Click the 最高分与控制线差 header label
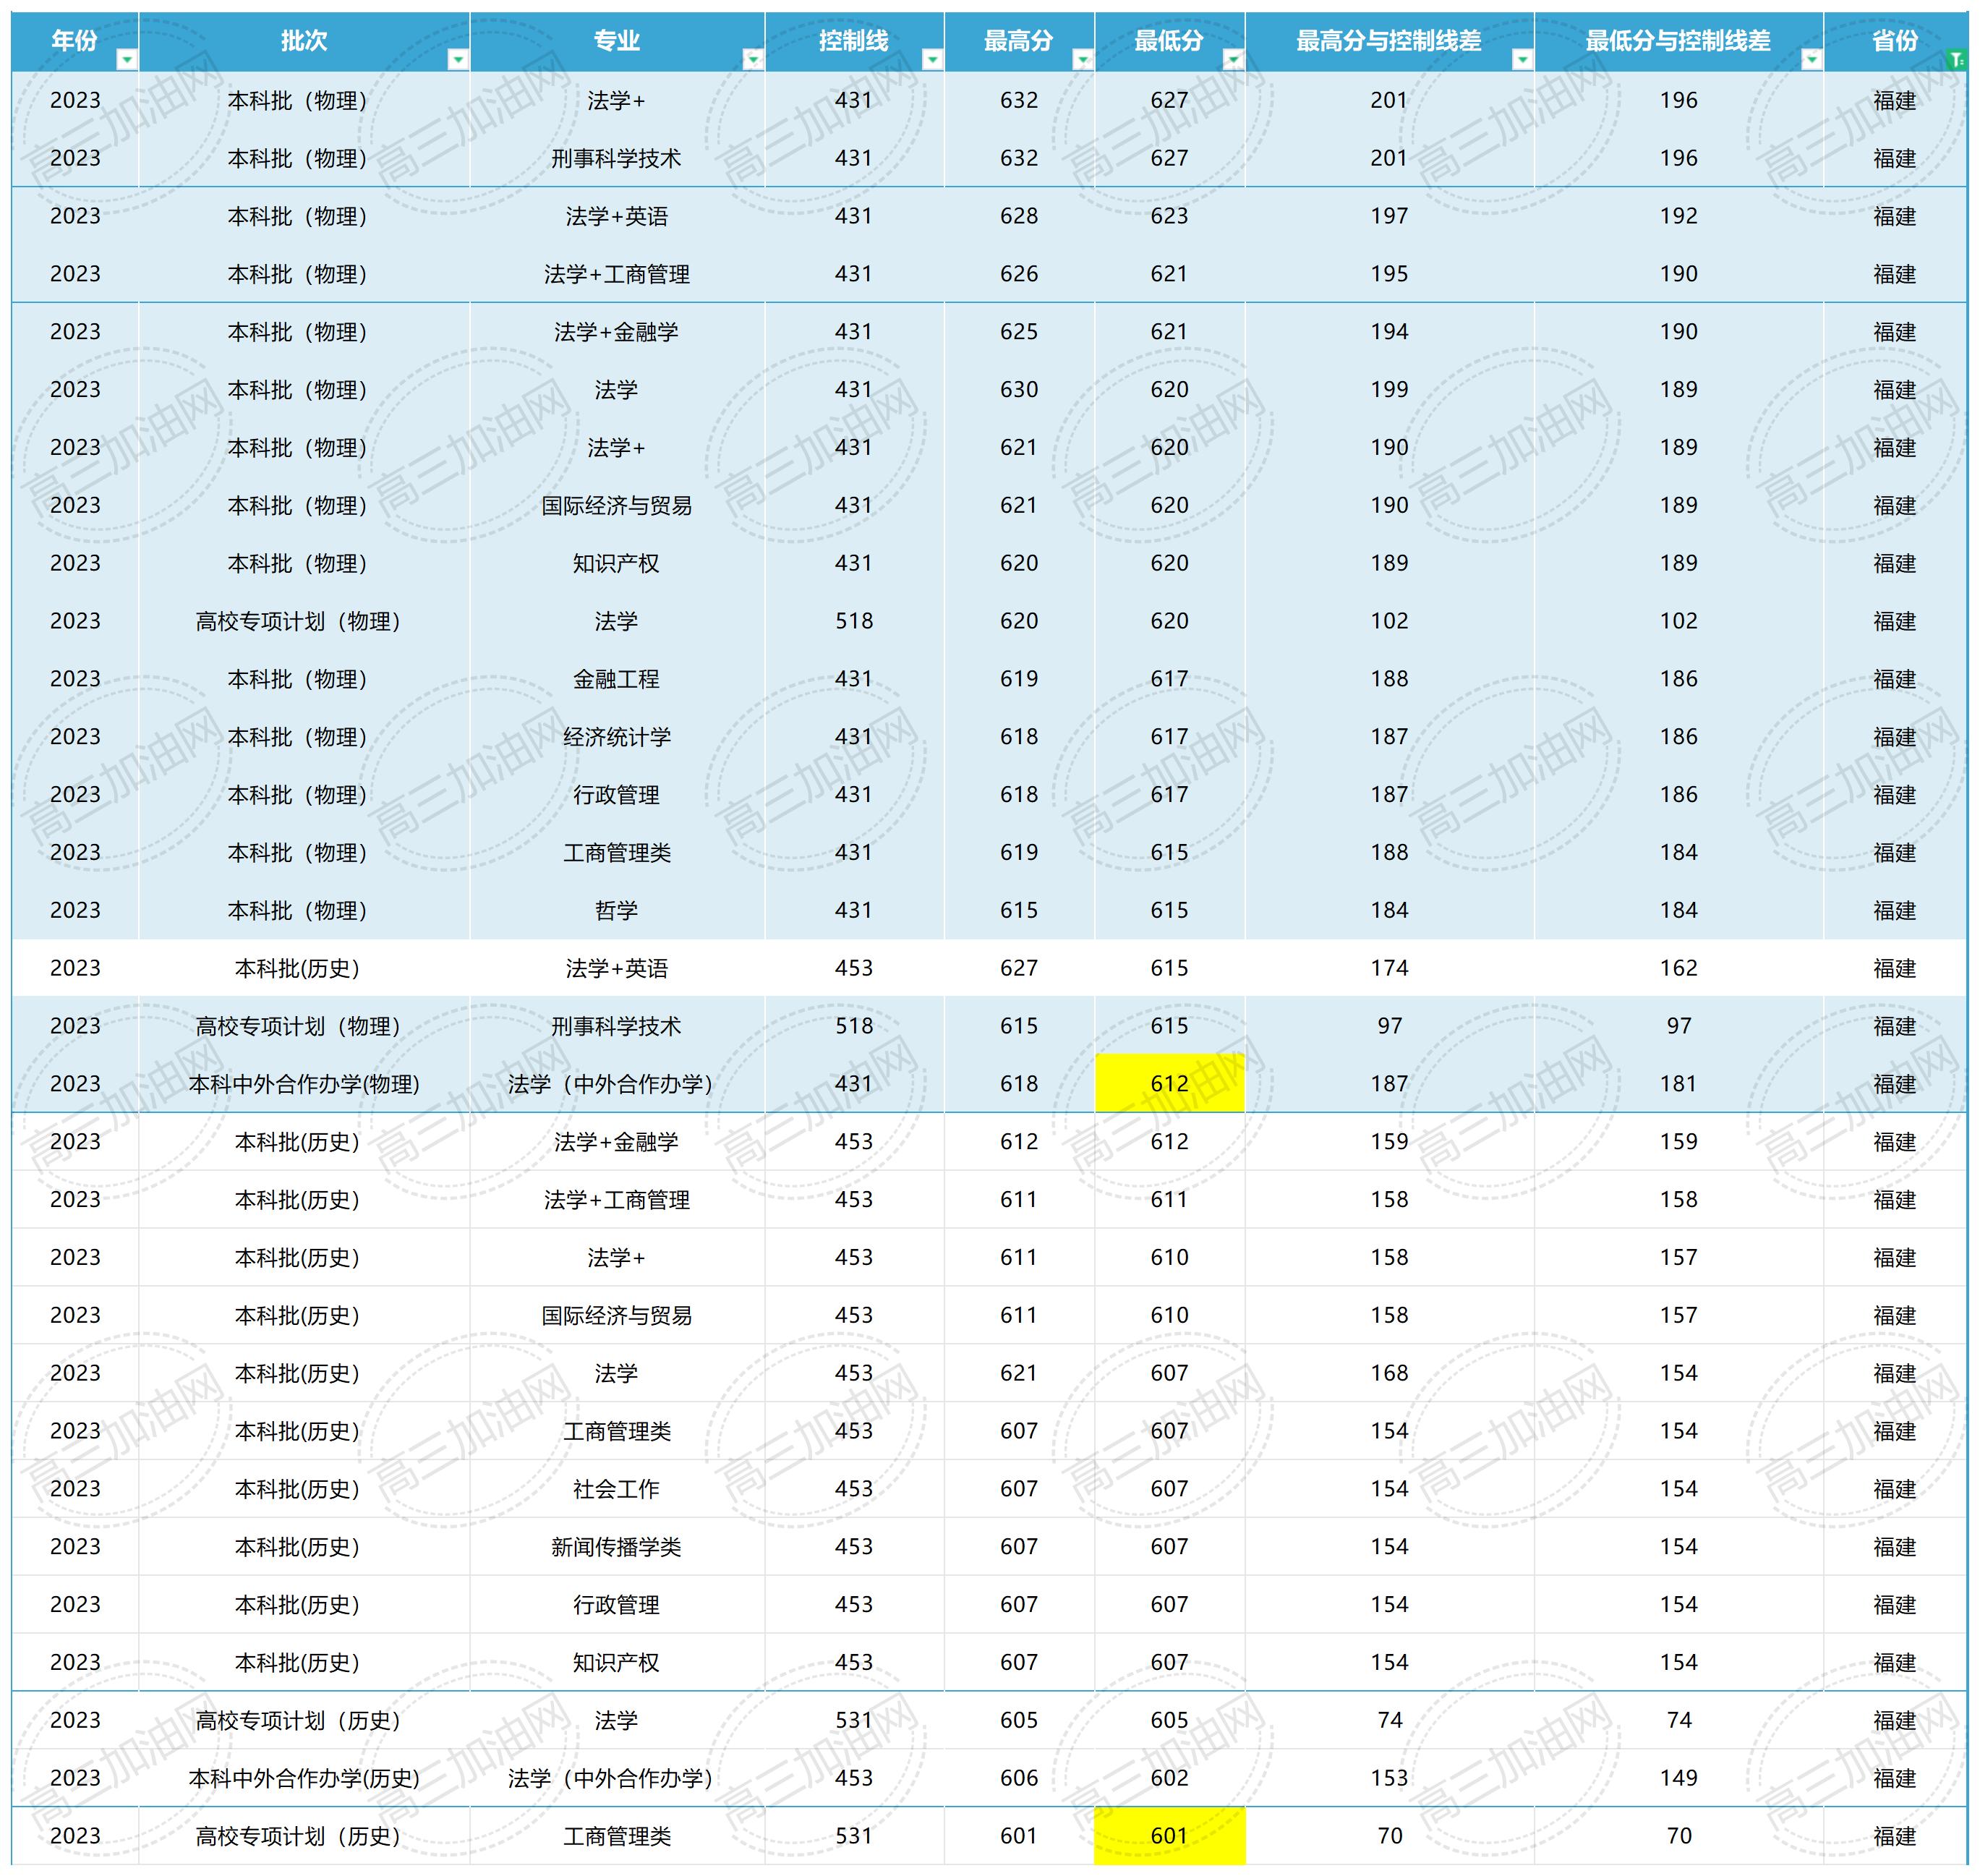Viewport: 1980px width, 1876px height. click(x=1389, y=41)
